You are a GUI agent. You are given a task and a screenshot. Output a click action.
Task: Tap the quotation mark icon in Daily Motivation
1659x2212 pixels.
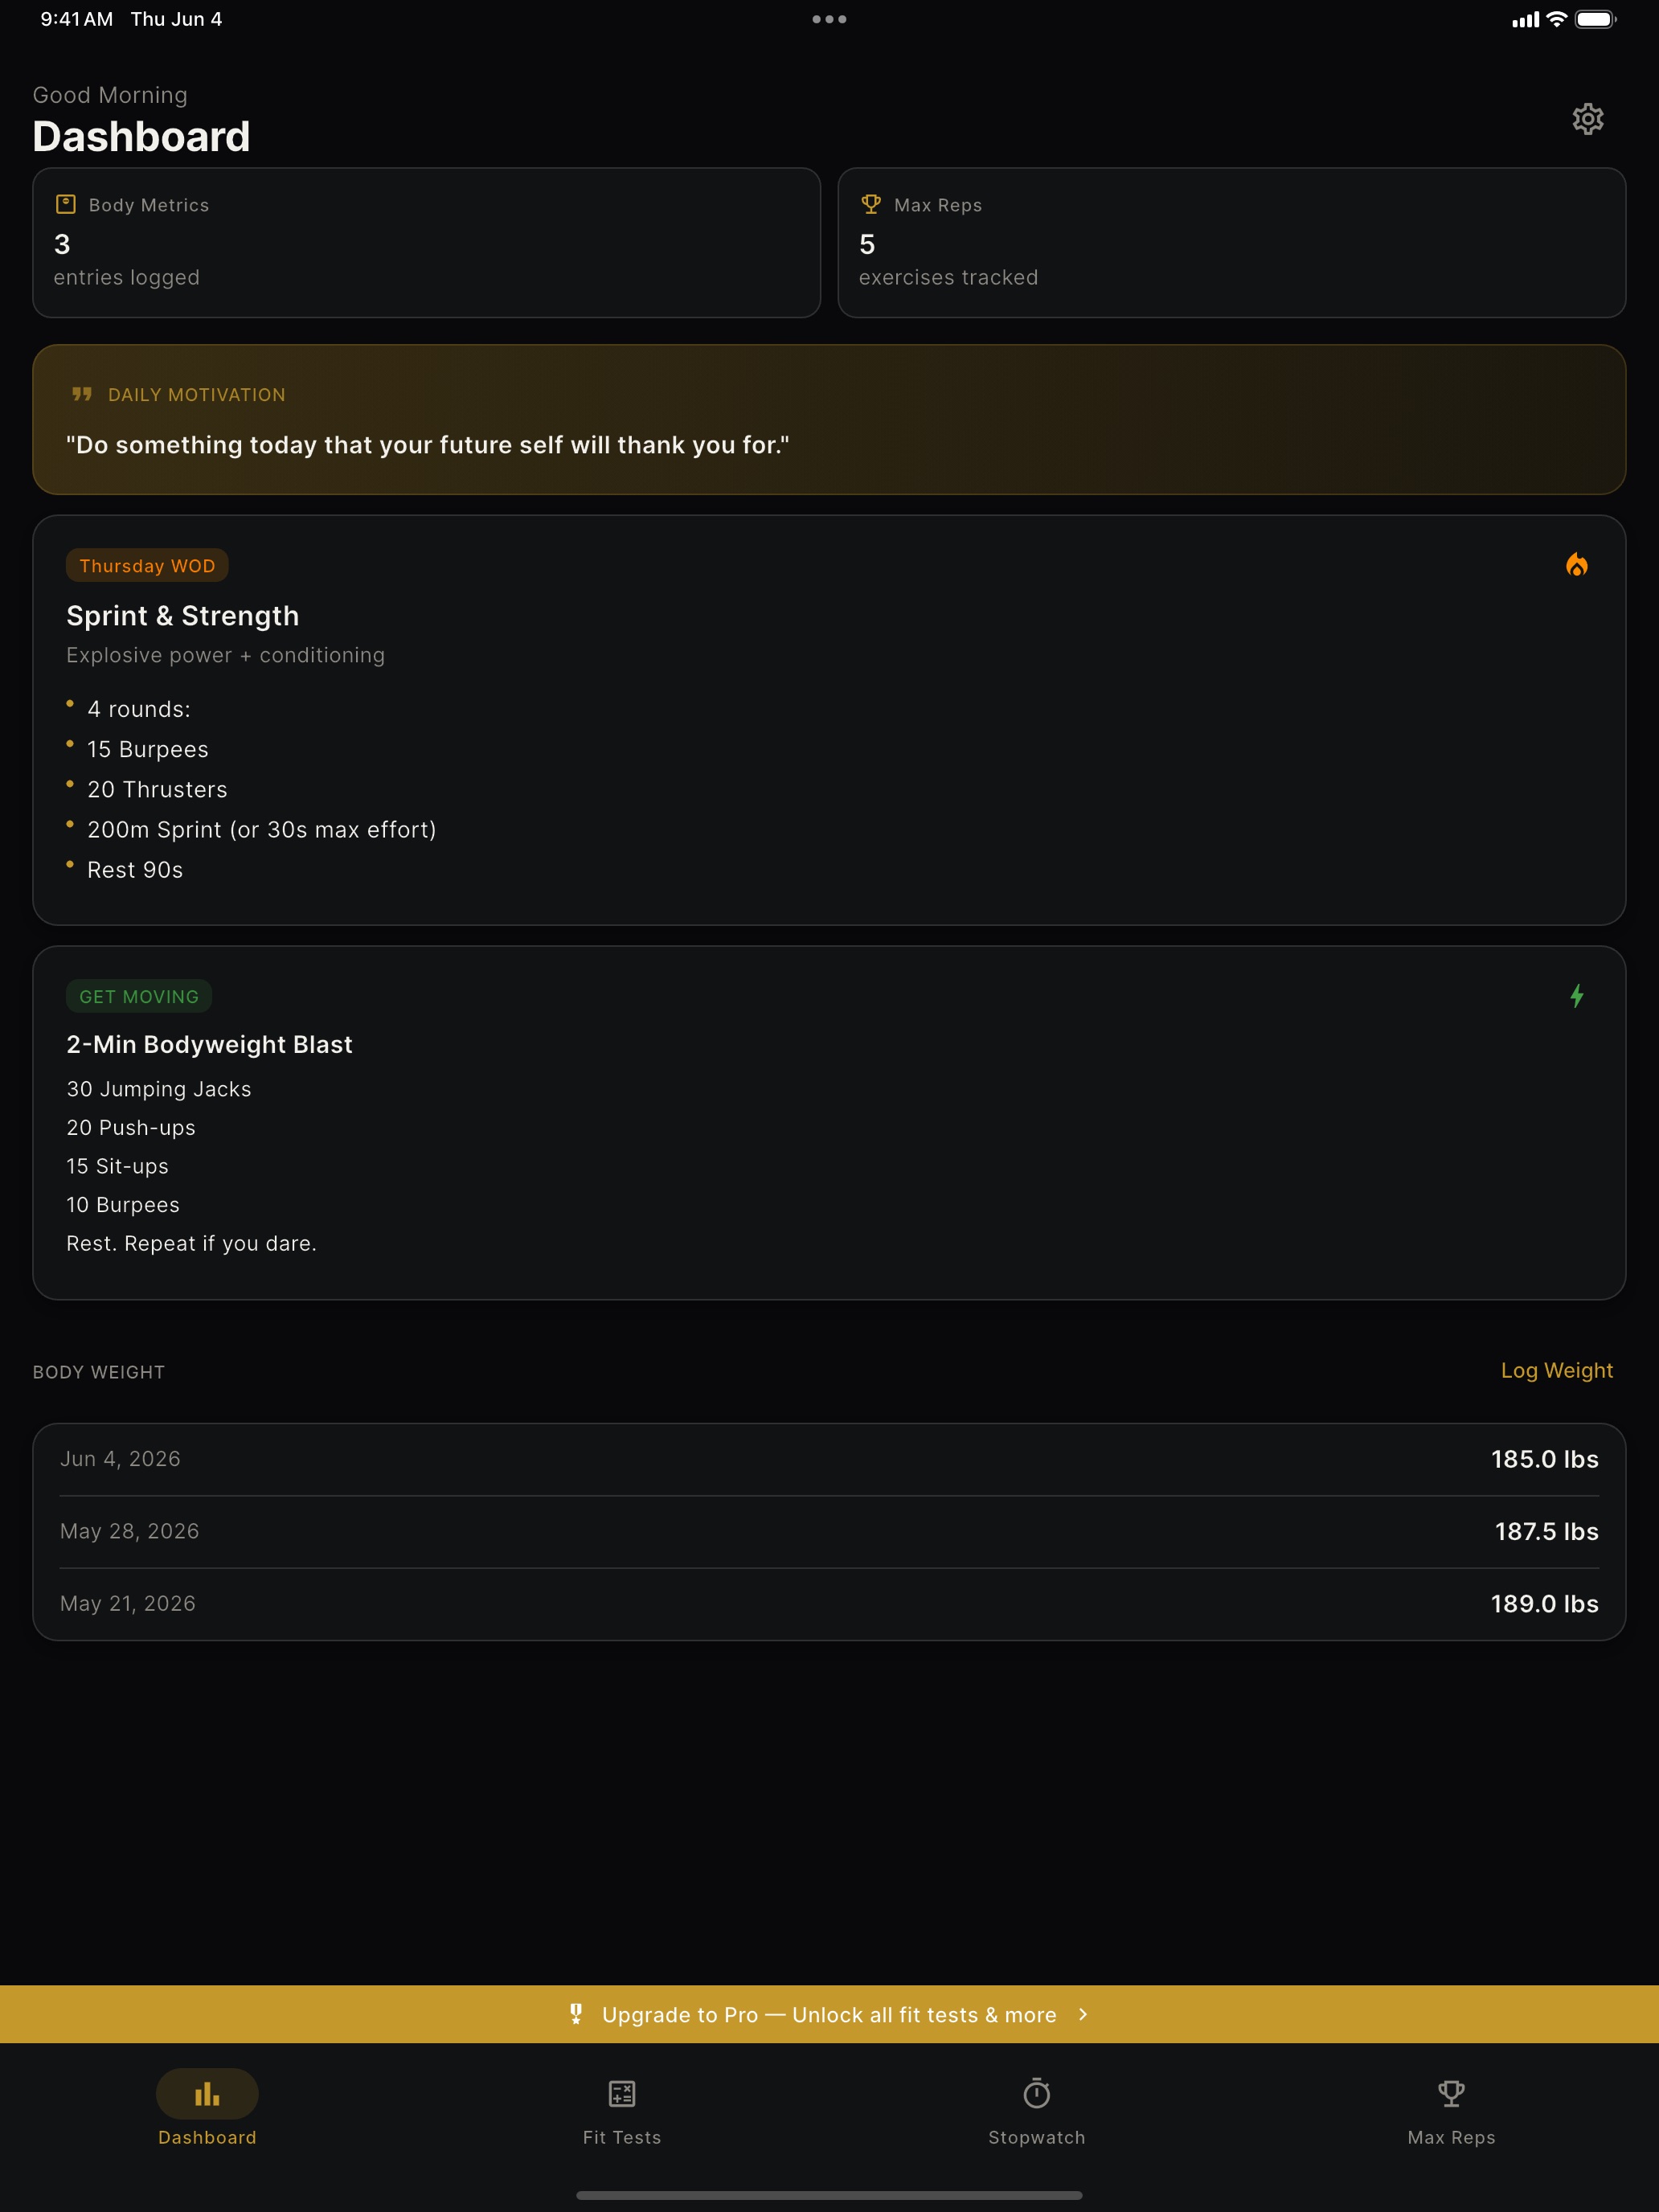click(x=82, y=394)
